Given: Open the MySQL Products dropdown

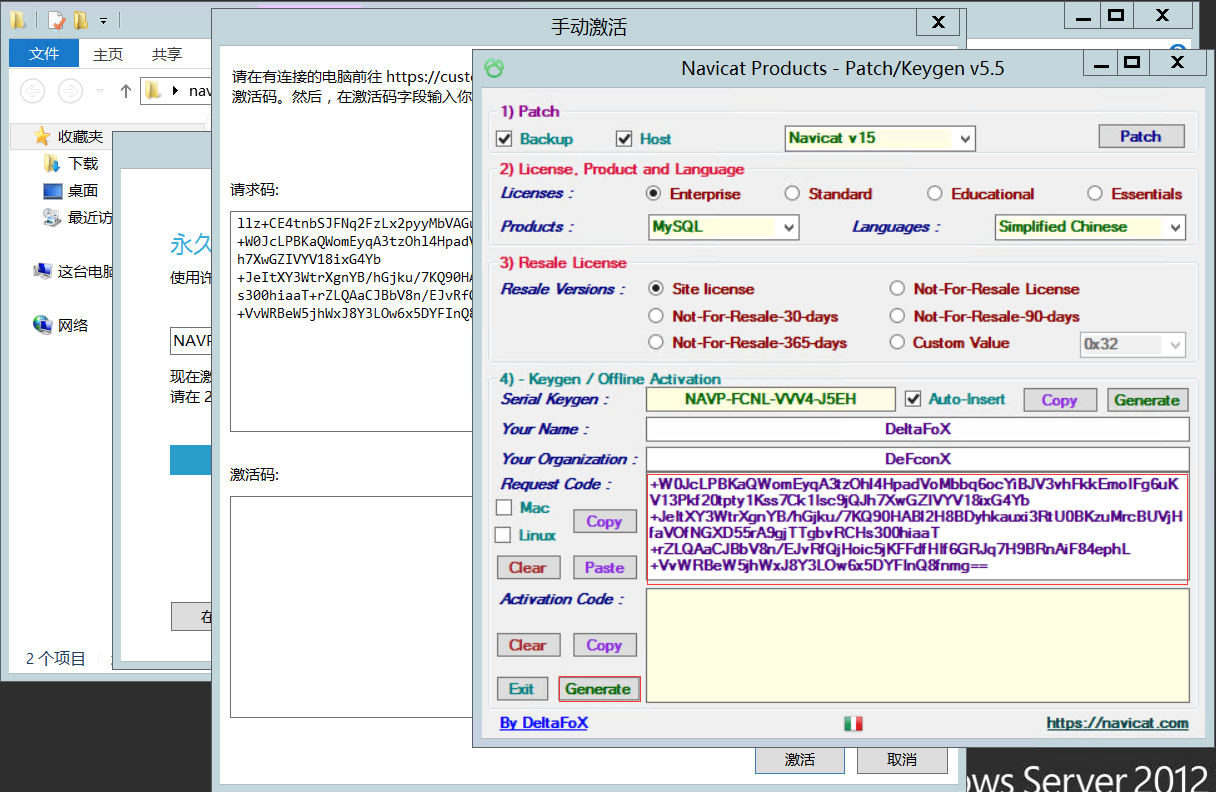Looking at the screenshot, I should click(724, 227).
